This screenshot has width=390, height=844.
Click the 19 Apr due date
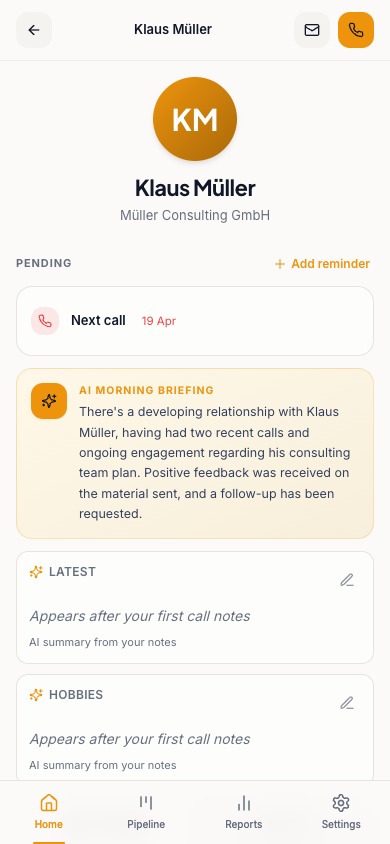pos(159,321)
